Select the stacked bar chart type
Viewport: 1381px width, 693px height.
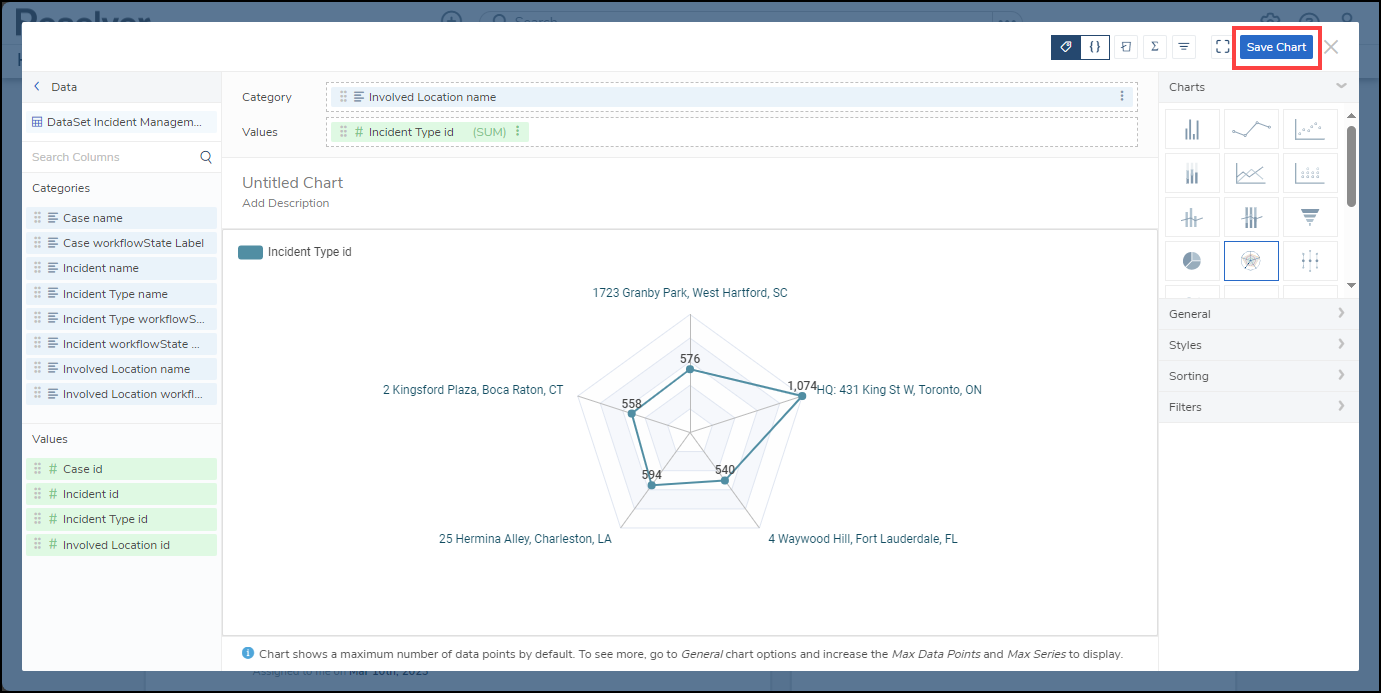tap(1192, 173)
